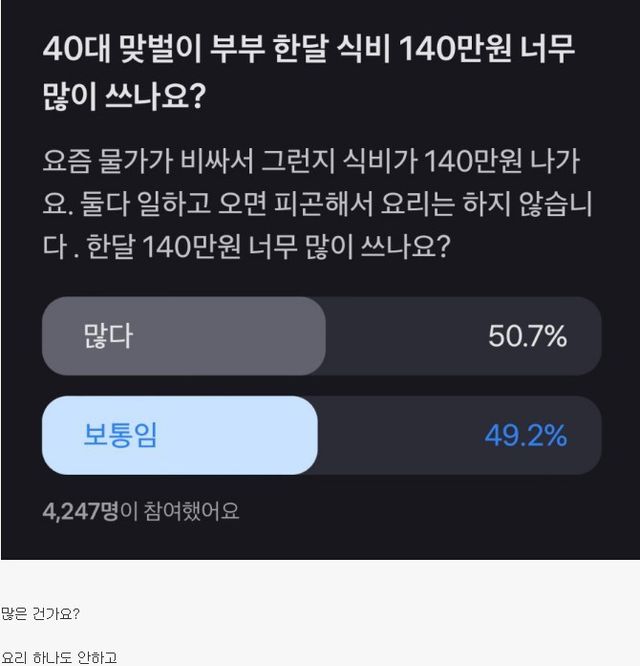The height and width of the screenshot is (666, 640).
Task: Click the bold 4,247명 participant number
Action: coord(80,511)
